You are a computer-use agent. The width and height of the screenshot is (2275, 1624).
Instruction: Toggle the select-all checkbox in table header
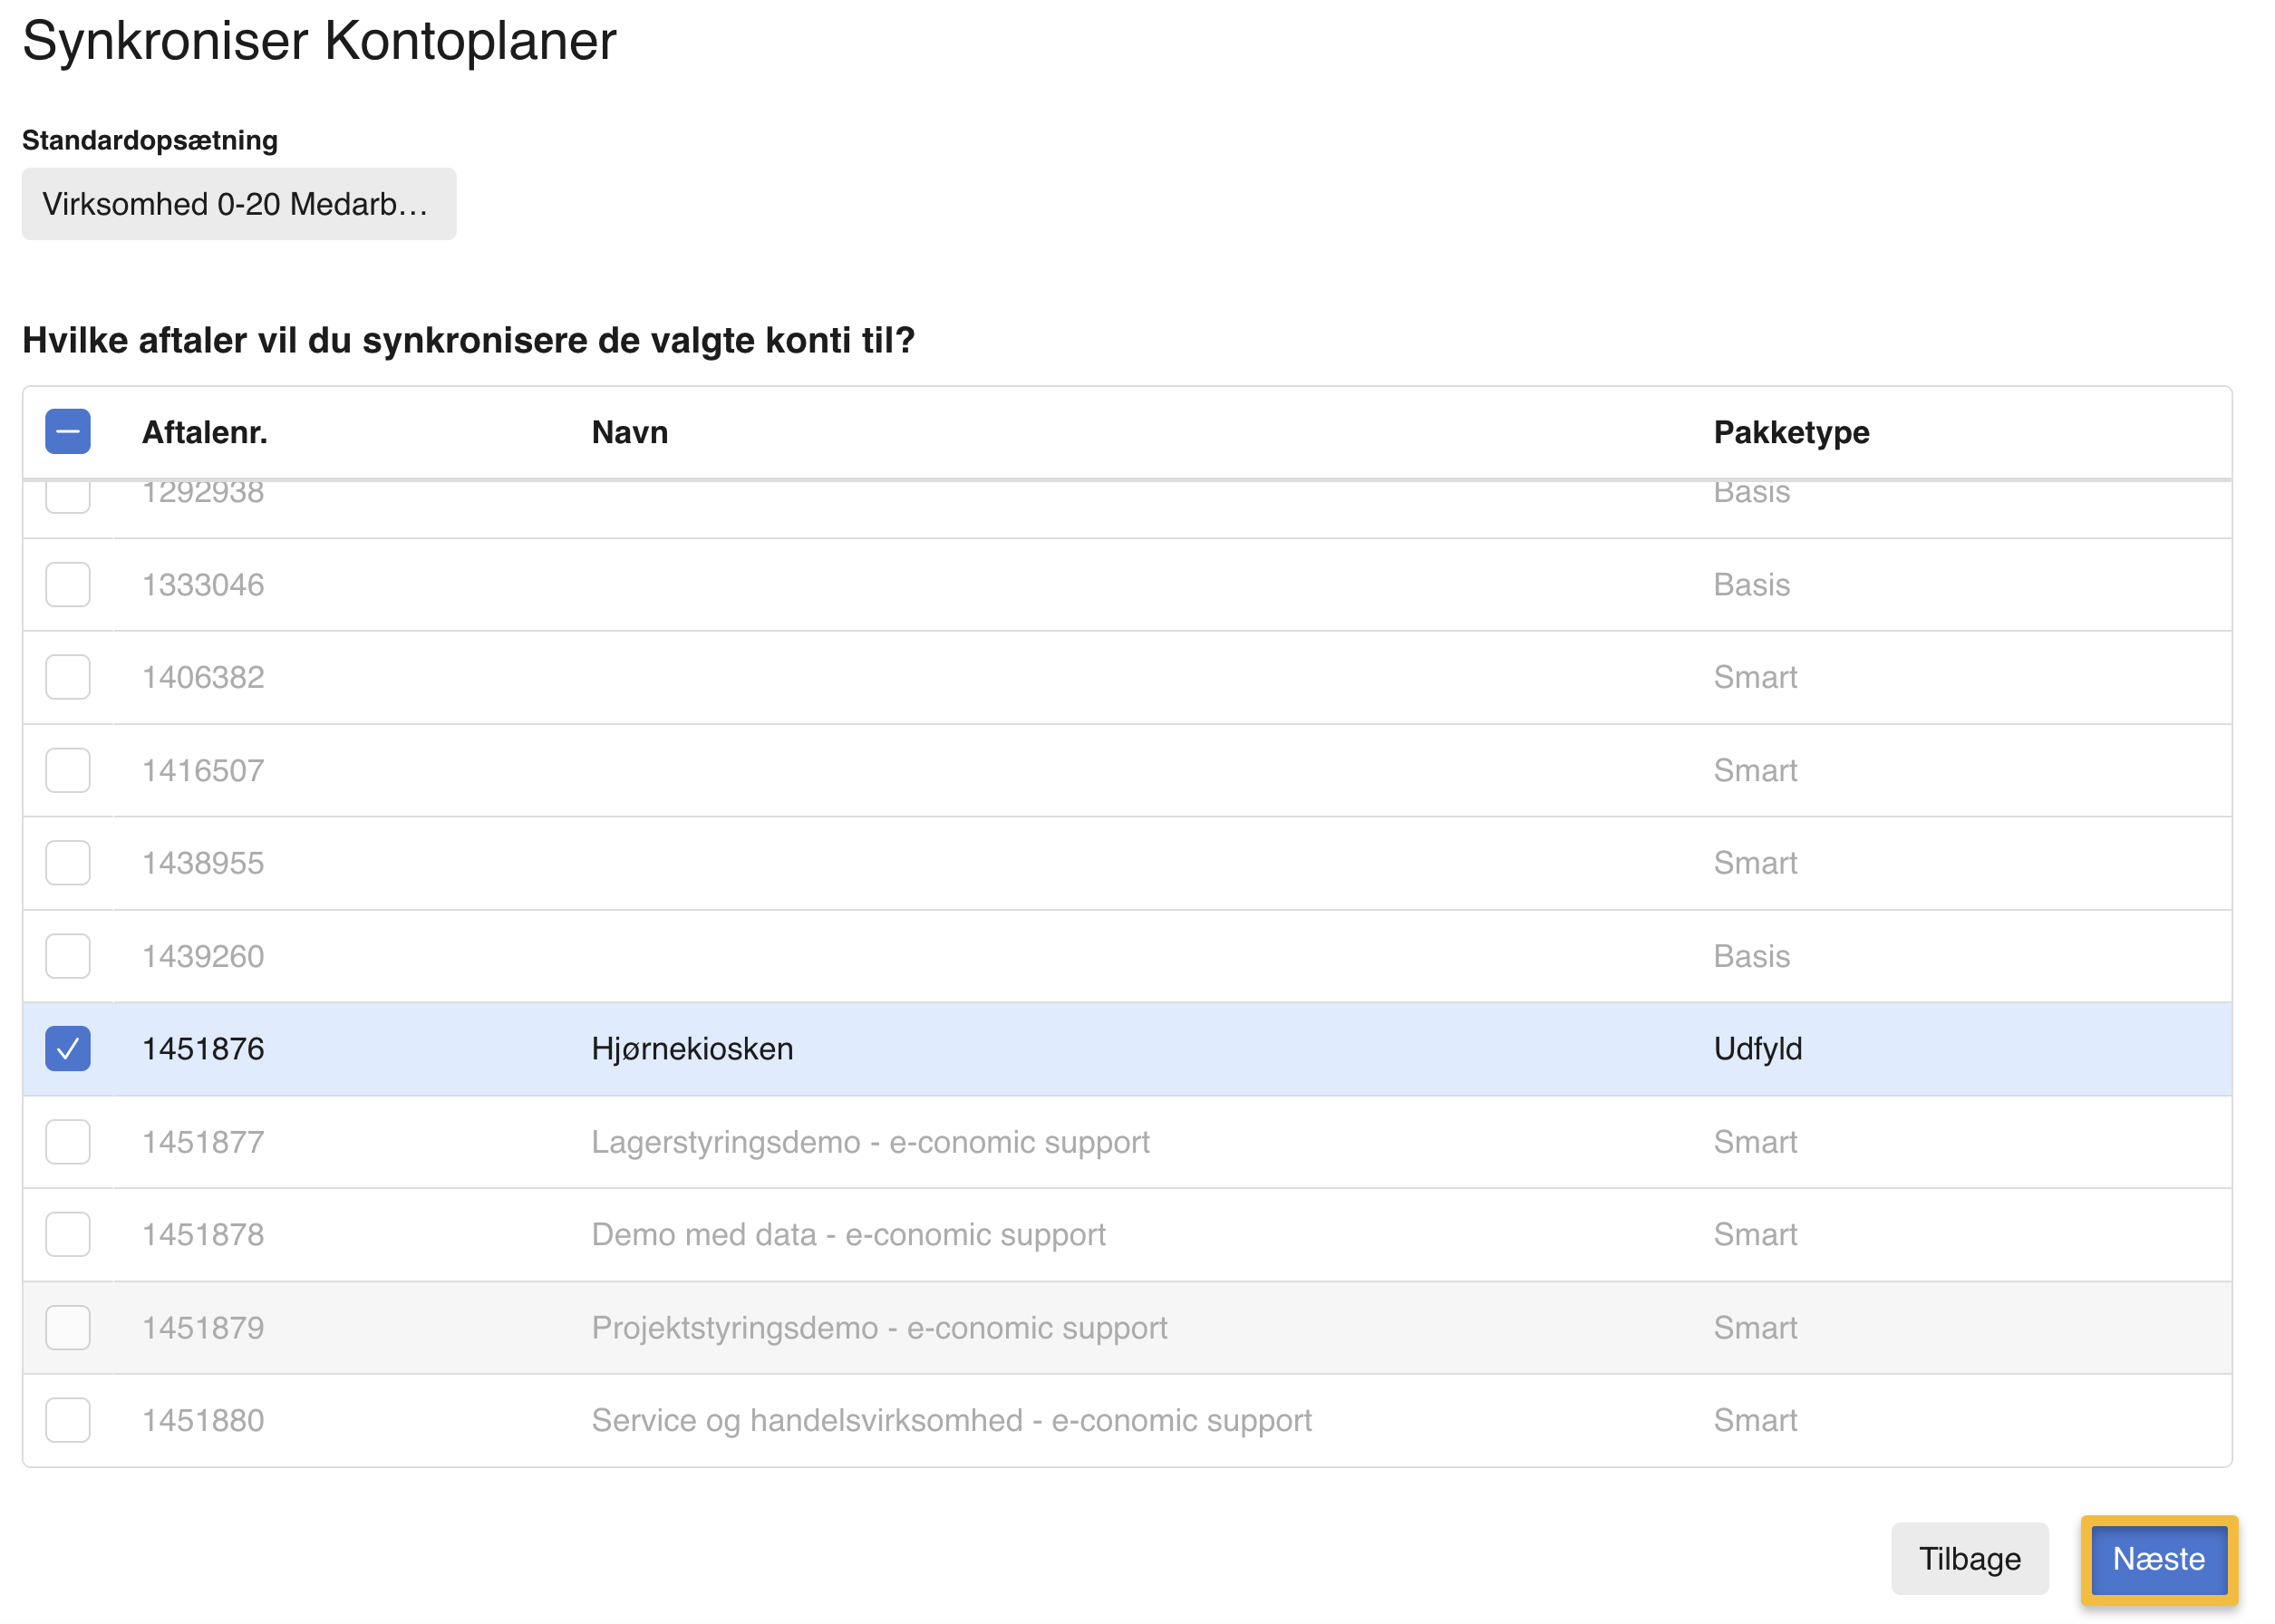point(68,432)
